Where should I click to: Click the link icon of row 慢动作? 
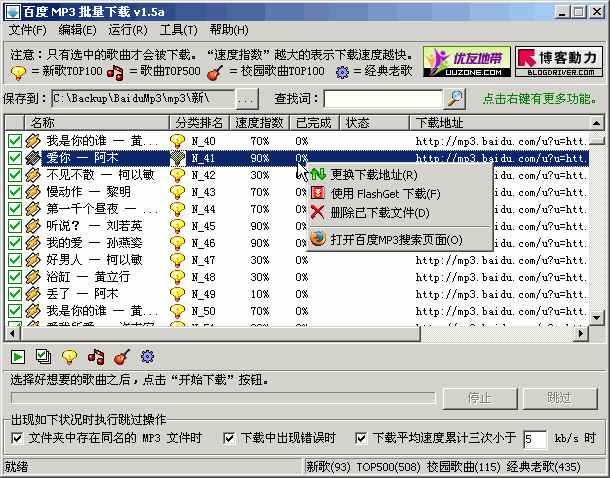pos(33,192)
